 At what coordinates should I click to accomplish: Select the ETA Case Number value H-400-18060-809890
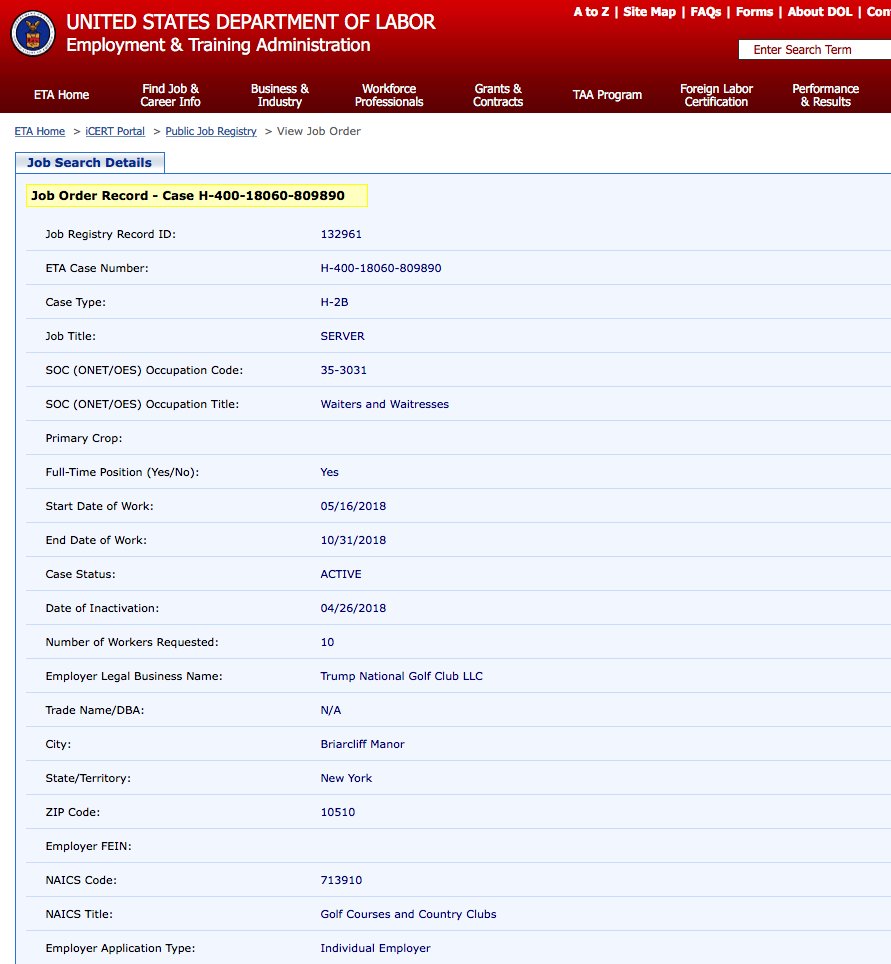point(381,268)
